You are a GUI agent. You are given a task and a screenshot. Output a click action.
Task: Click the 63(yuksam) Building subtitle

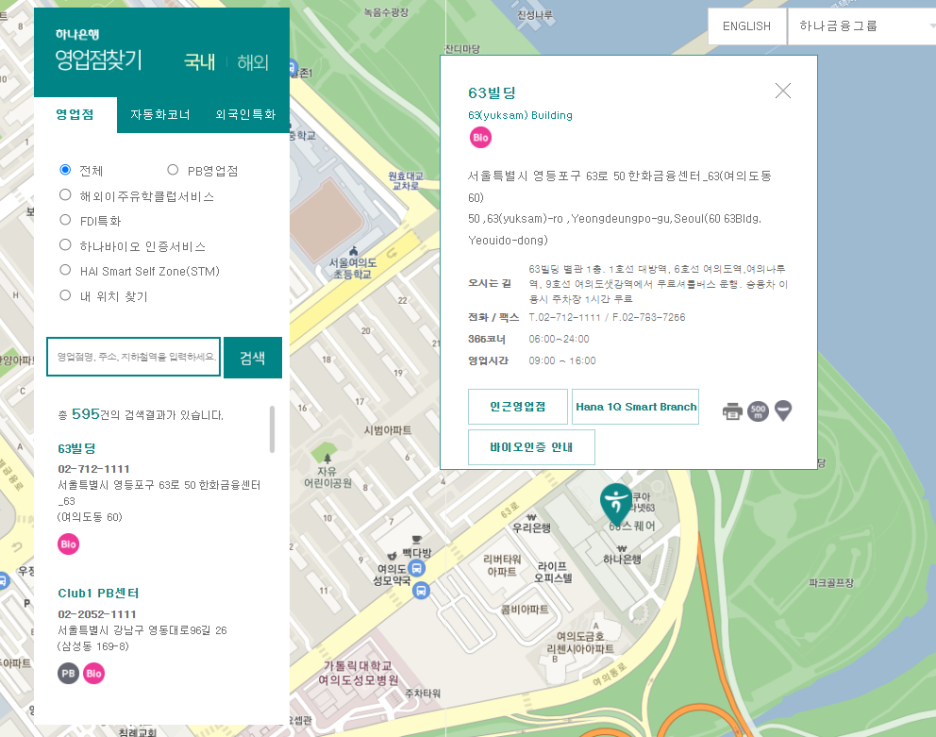[520, 115]
